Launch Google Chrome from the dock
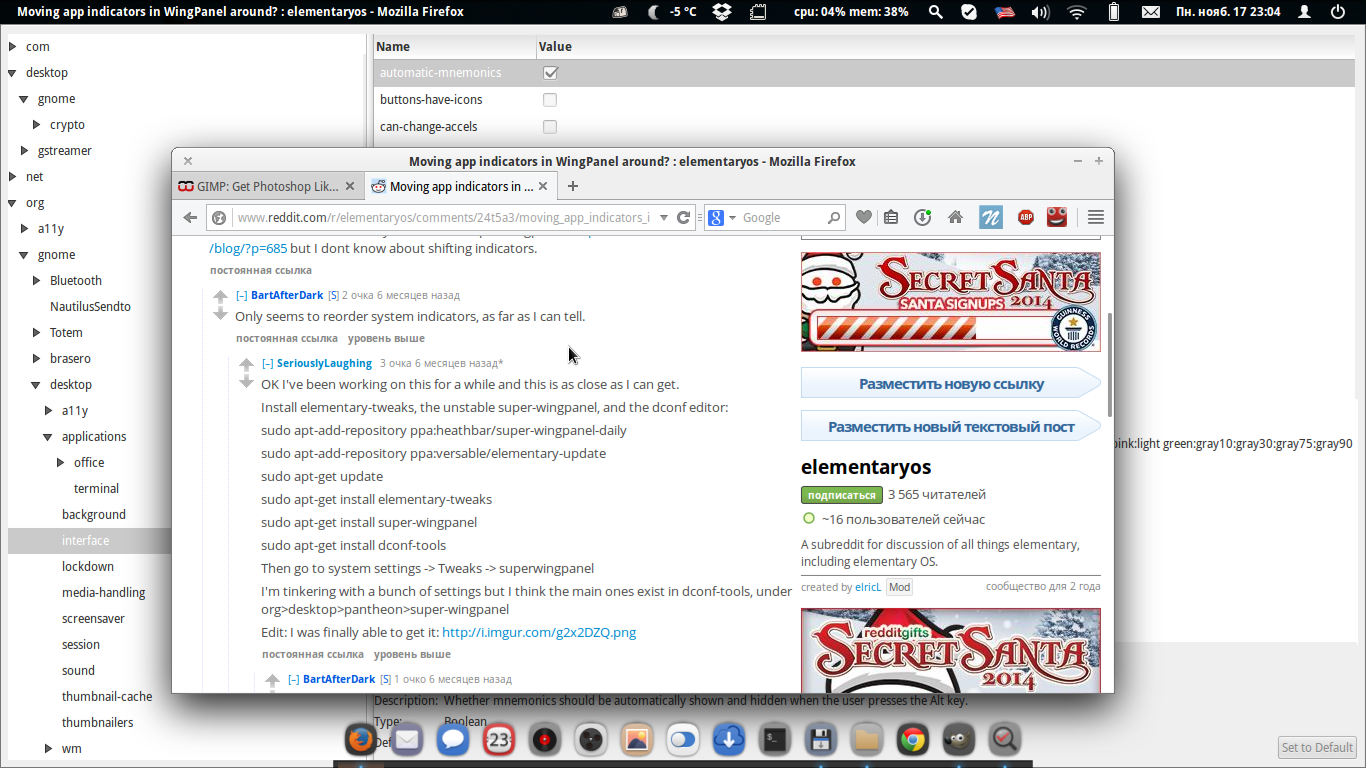Viewport: 1366px width, 768px height. tap(912, 740)
